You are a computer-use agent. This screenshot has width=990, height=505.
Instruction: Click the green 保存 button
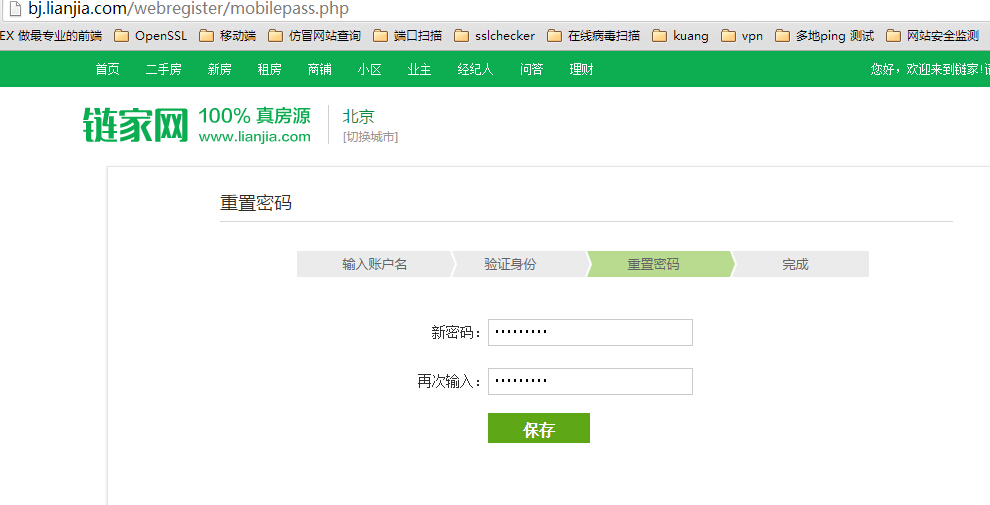pyautogui.click(x=539, y=428)
